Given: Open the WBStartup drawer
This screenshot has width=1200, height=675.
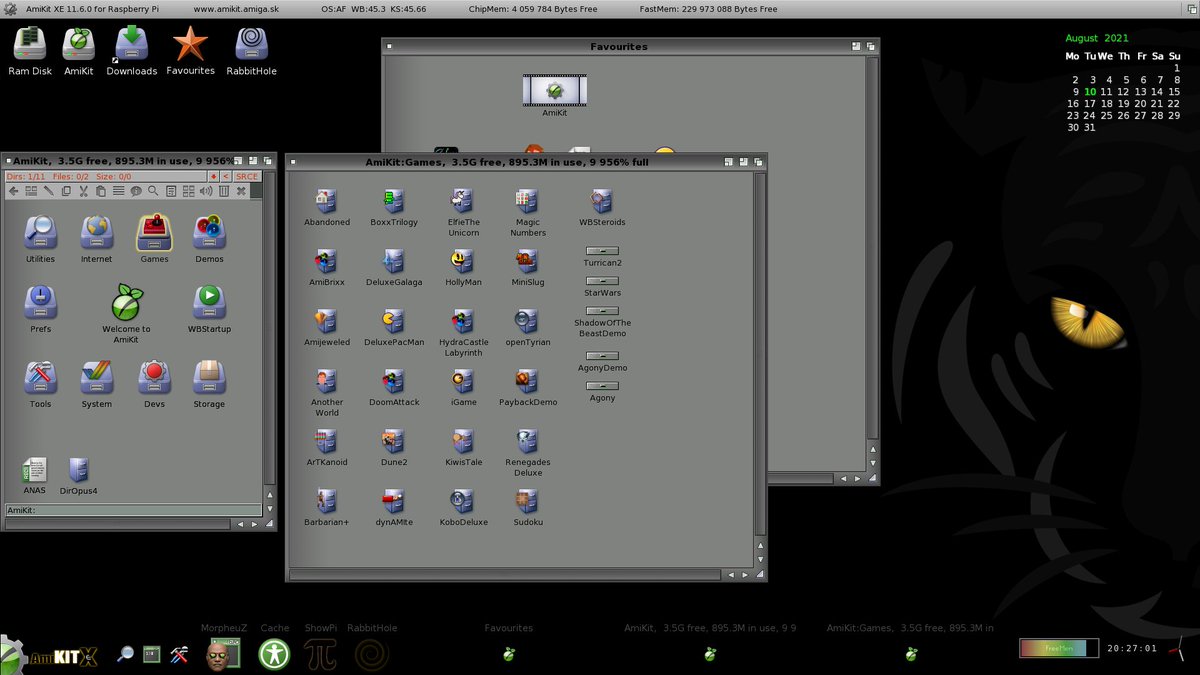Looking at the screenshot, I should [x=209, y=309].
